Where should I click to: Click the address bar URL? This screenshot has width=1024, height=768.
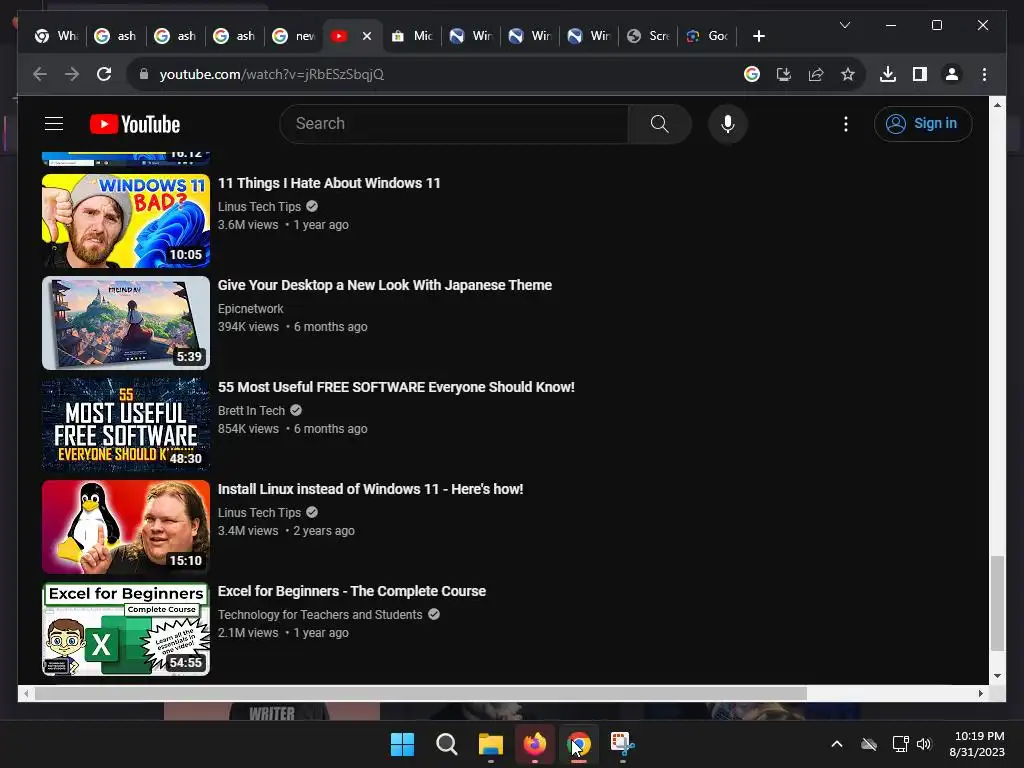coord(271,74)
